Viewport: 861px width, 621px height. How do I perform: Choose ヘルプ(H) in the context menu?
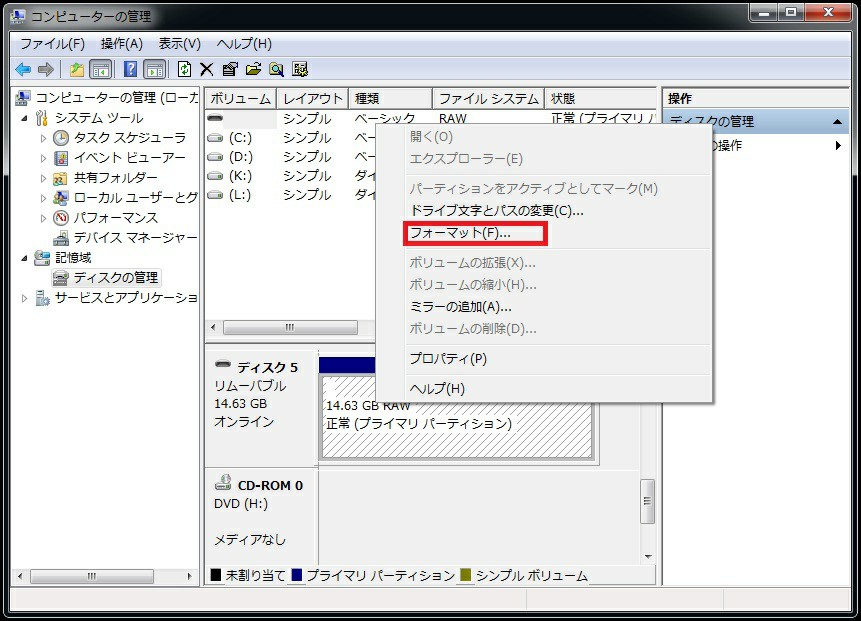(557, 389)
